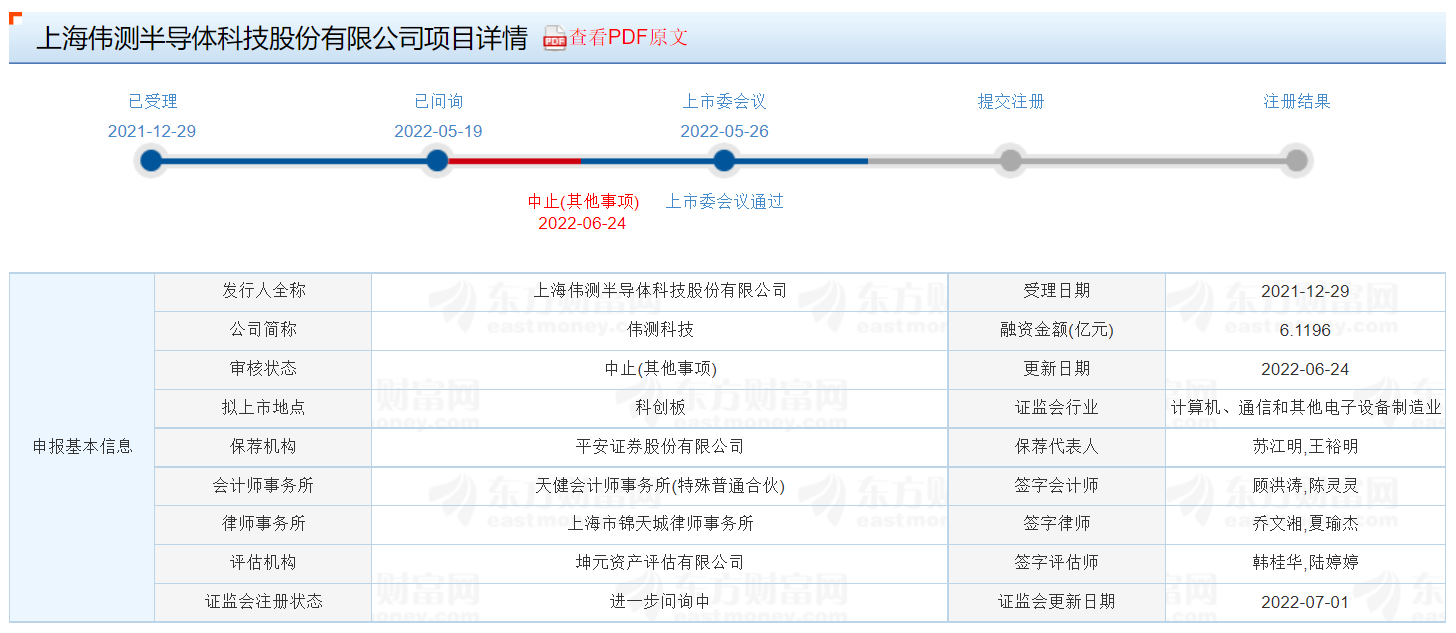
Task: Click the red 中止(其他事项) timeline note
Action: point(583,201)
